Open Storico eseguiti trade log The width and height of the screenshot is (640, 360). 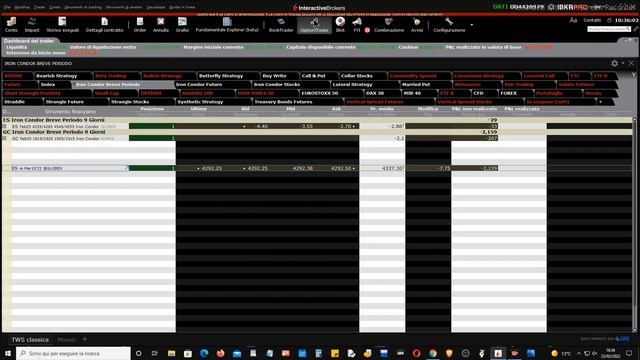pyautogui.click(x=62, y=24)
